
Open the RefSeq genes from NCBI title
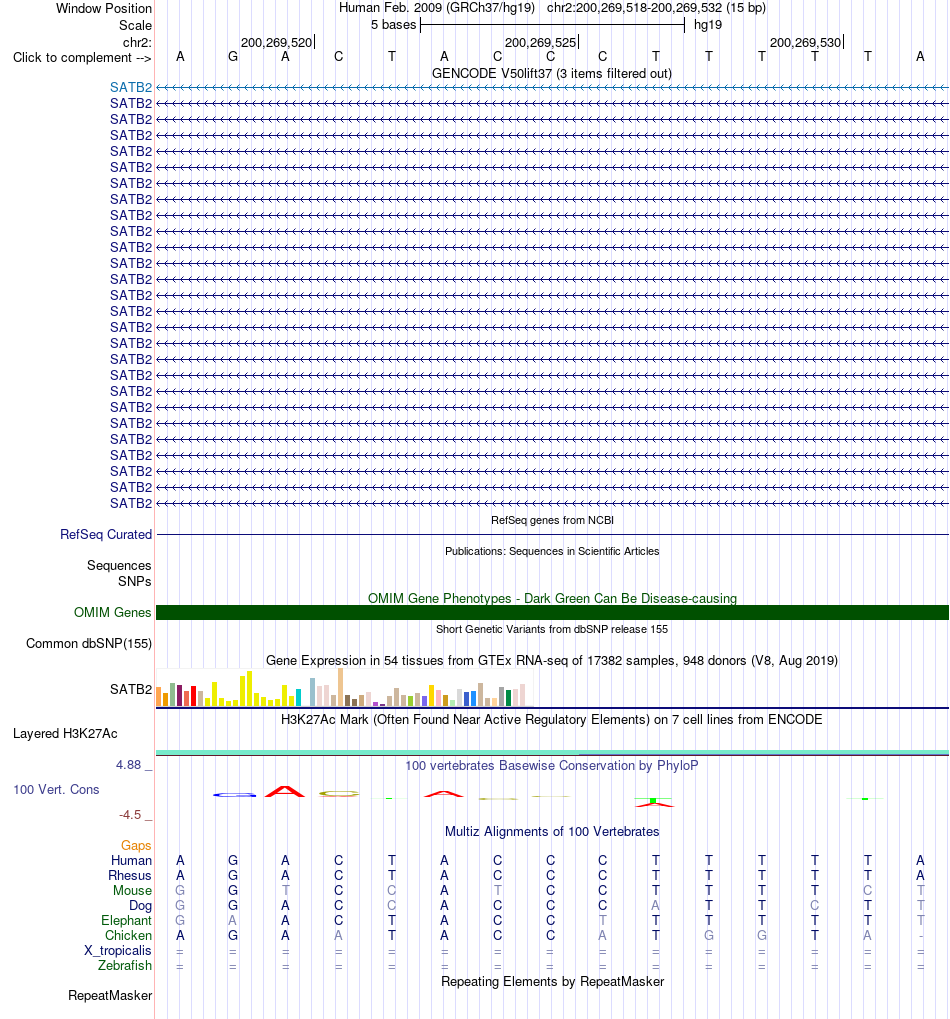click(x=552, y=520)
